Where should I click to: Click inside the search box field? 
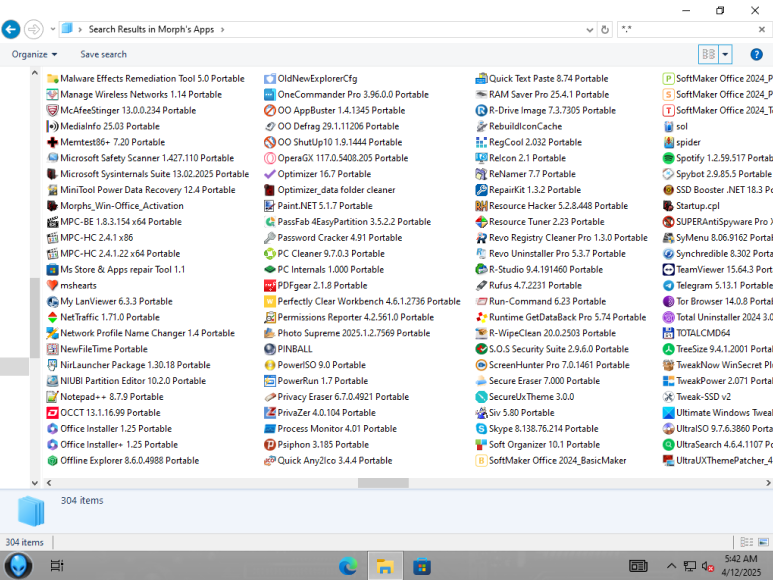coord(688,30)
